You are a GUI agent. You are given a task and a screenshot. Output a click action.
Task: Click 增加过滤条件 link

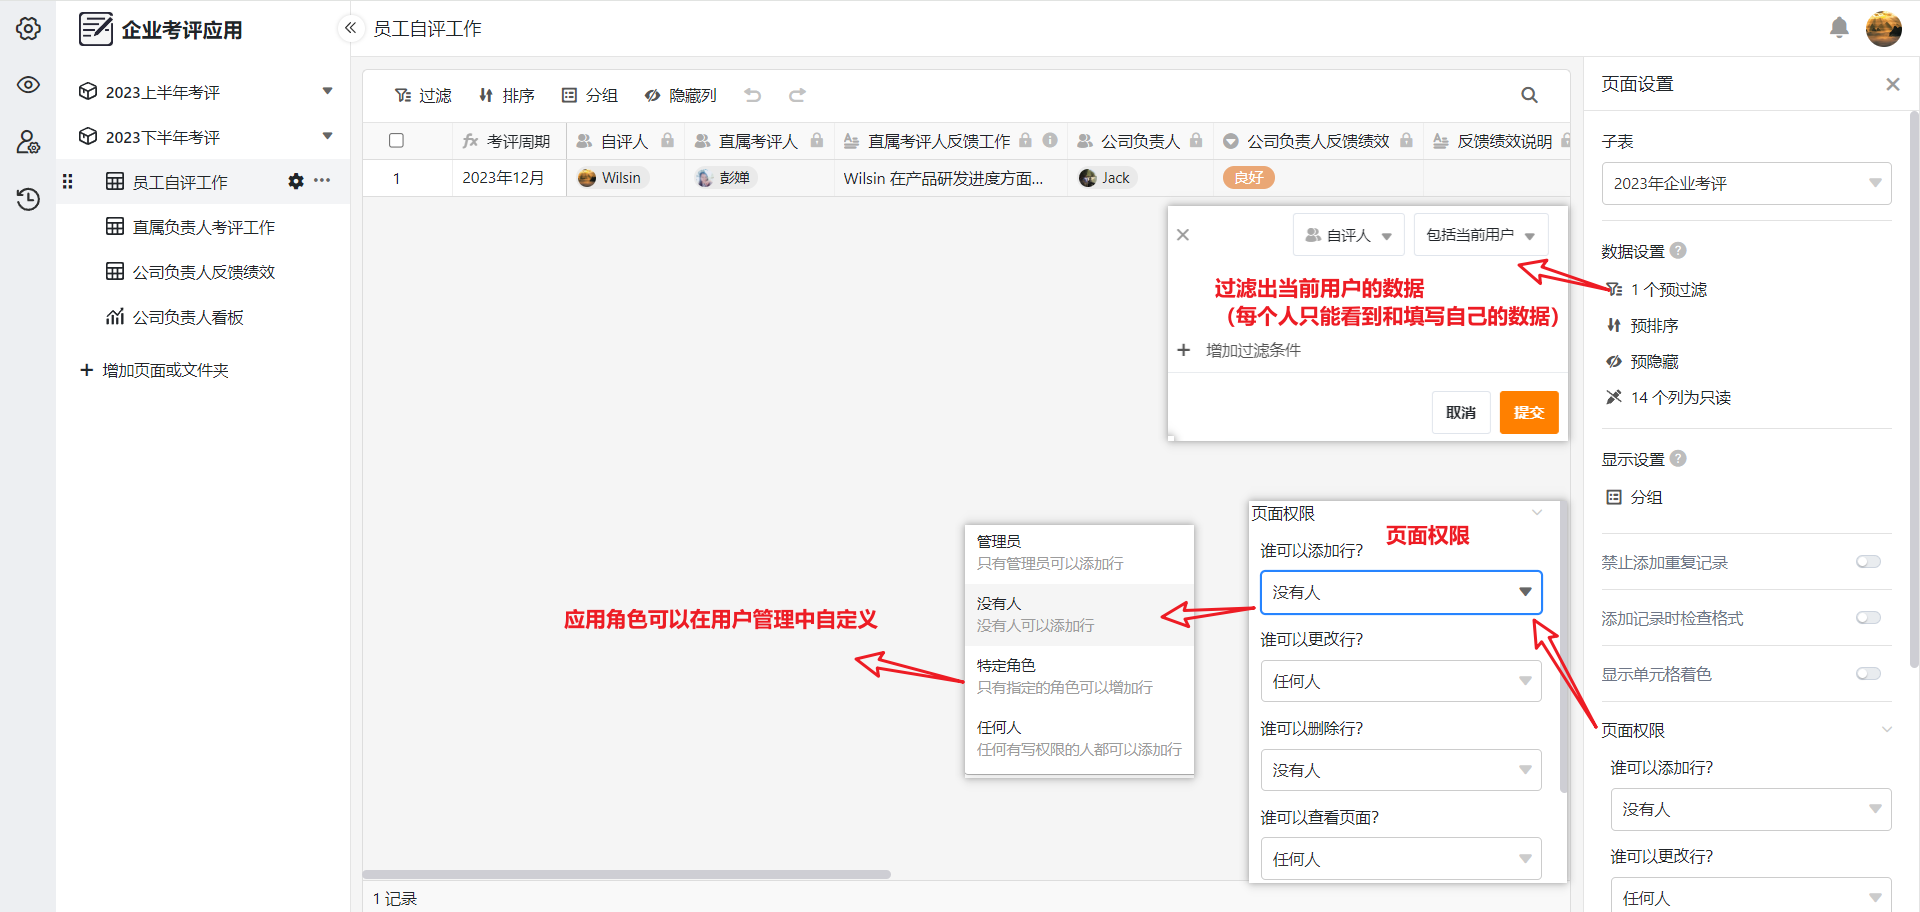(1239, 350)
